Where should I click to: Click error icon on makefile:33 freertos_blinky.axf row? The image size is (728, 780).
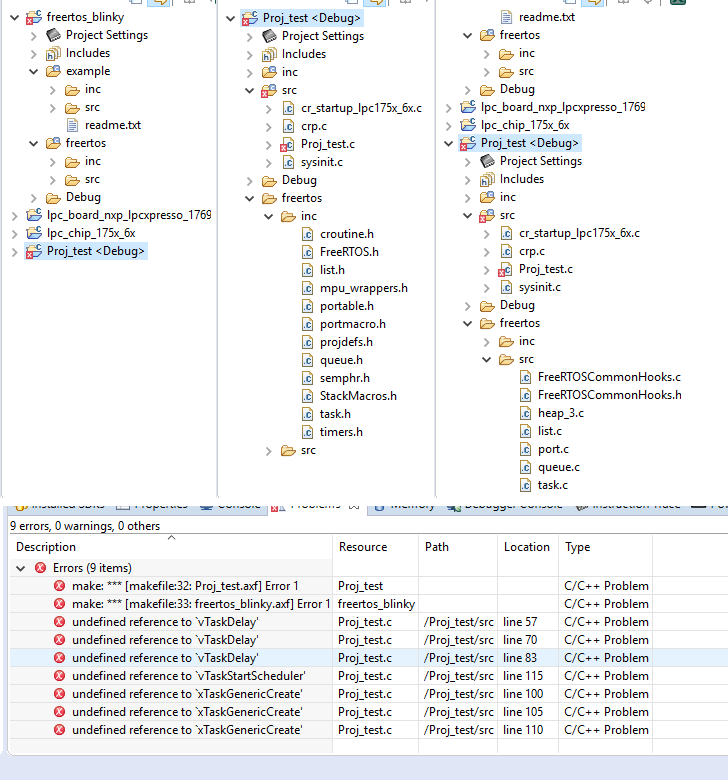(x=59, y=604)
